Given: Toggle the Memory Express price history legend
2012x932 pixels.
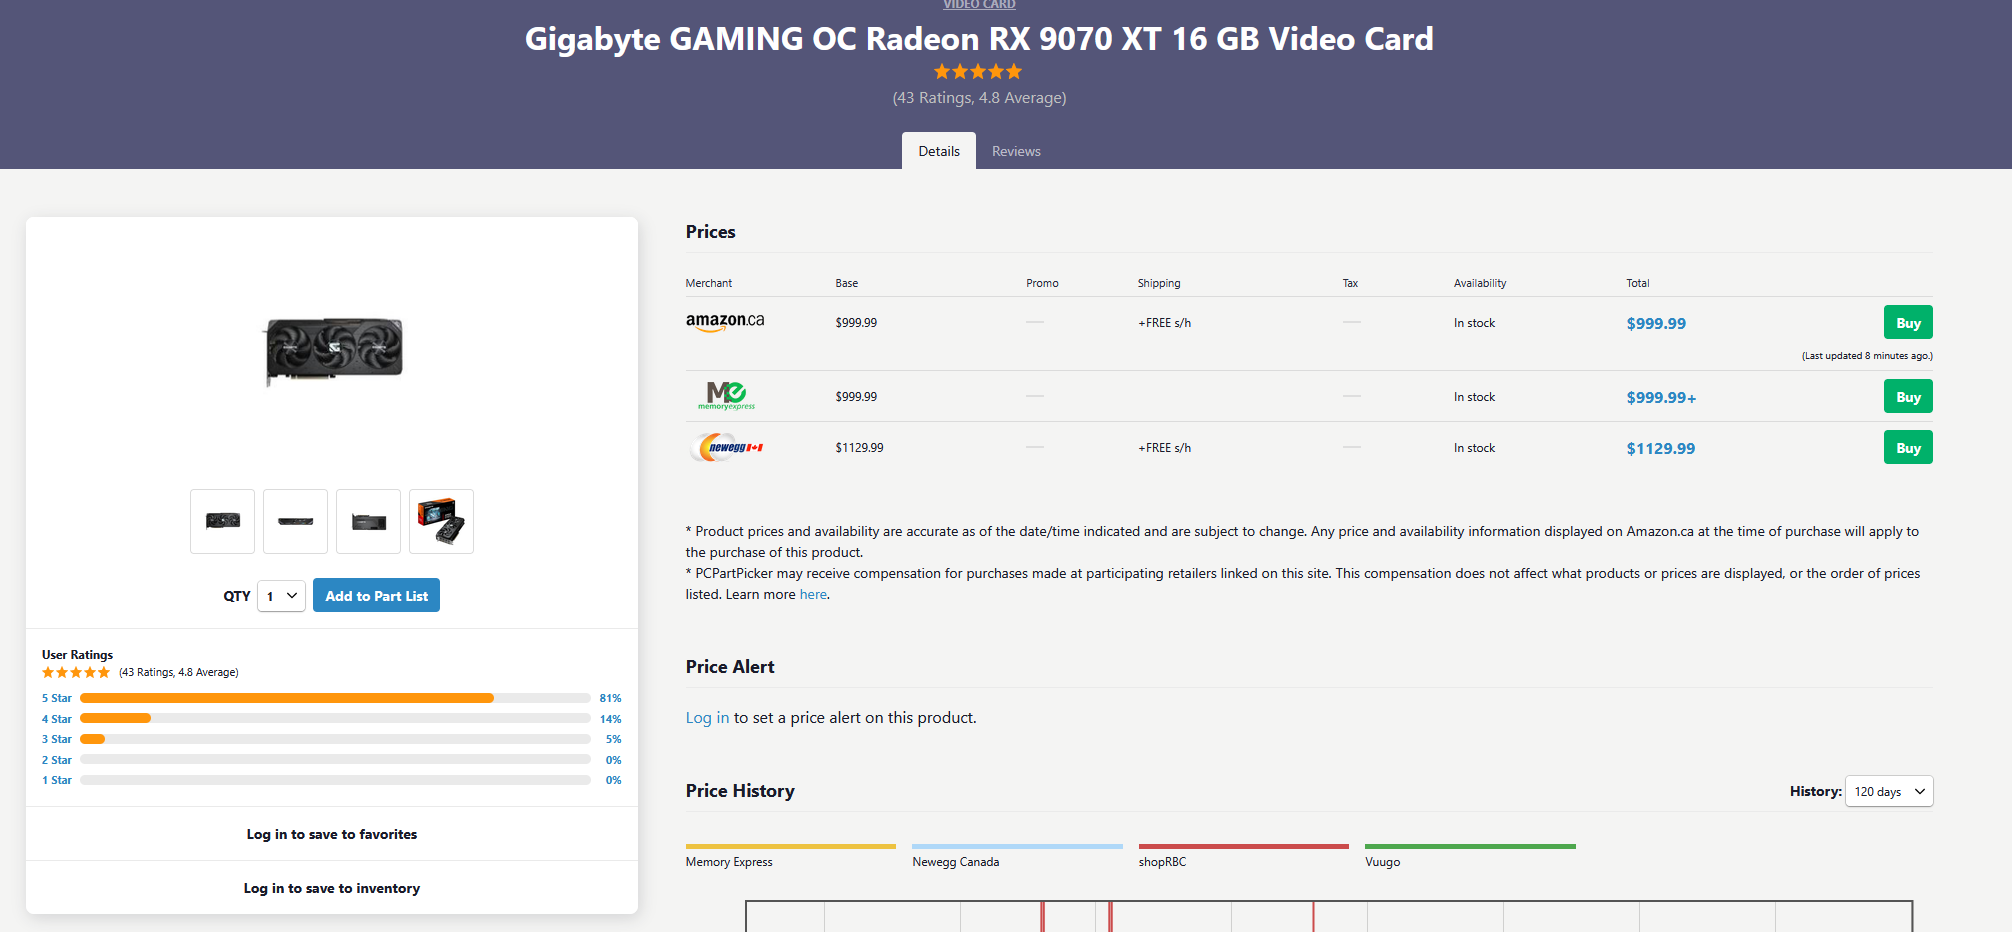Looking at the screenshot, I should 790,856.
